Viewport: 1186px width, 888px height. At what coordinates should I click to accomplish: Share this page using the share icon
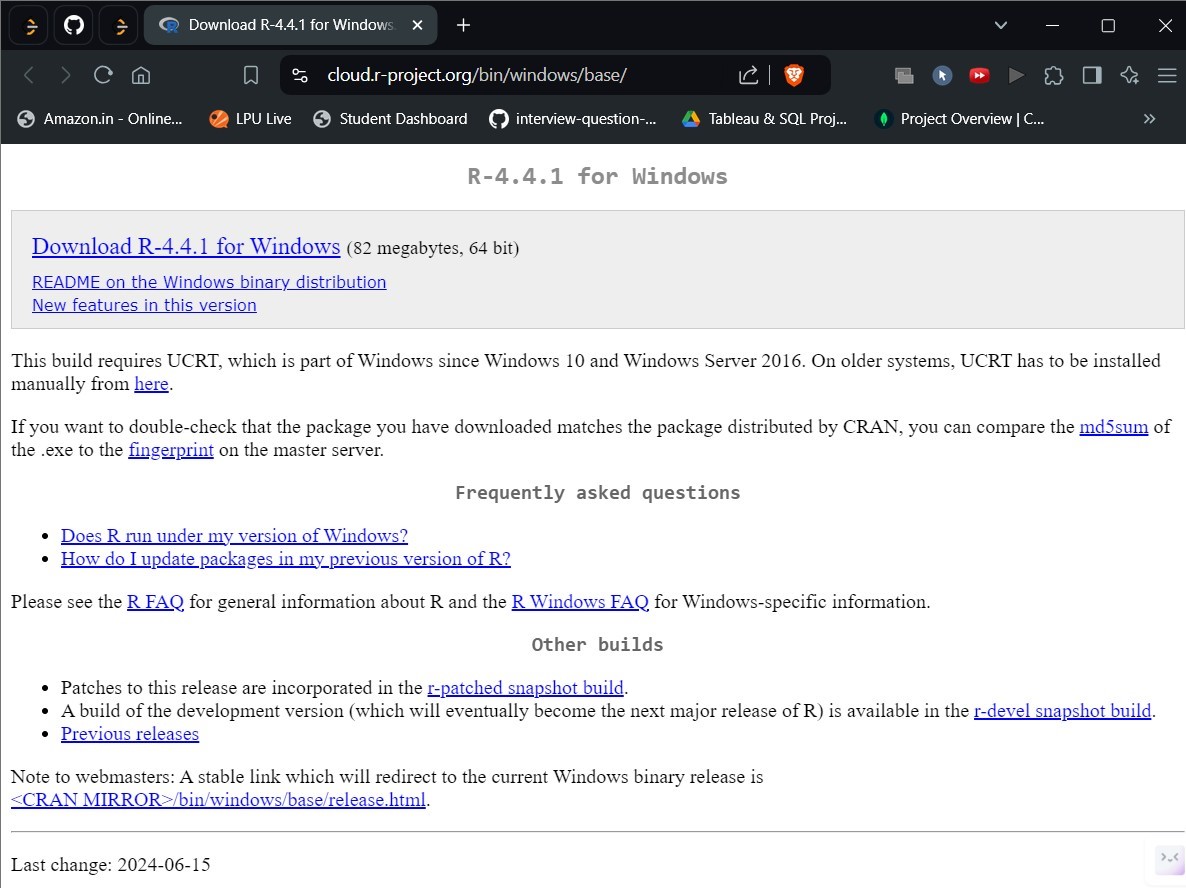748,75
